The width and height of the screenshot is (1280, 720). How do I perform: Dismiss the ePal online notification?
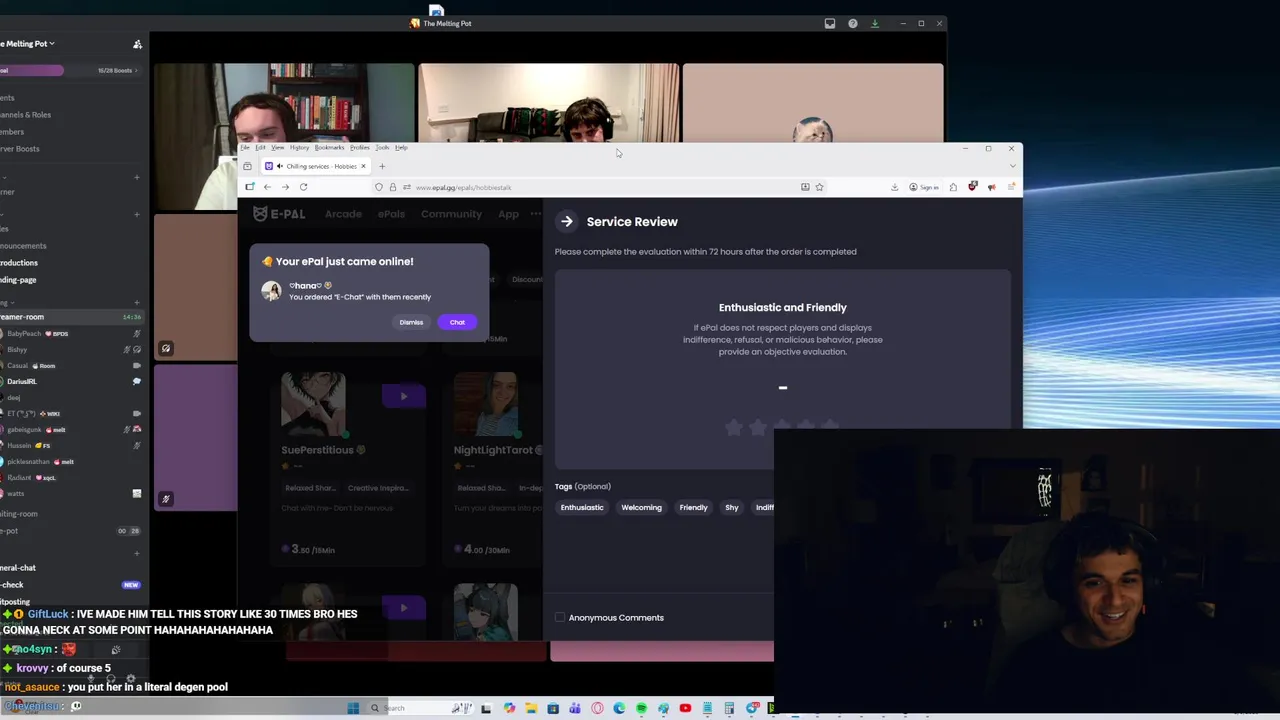(x=411, y=322)
